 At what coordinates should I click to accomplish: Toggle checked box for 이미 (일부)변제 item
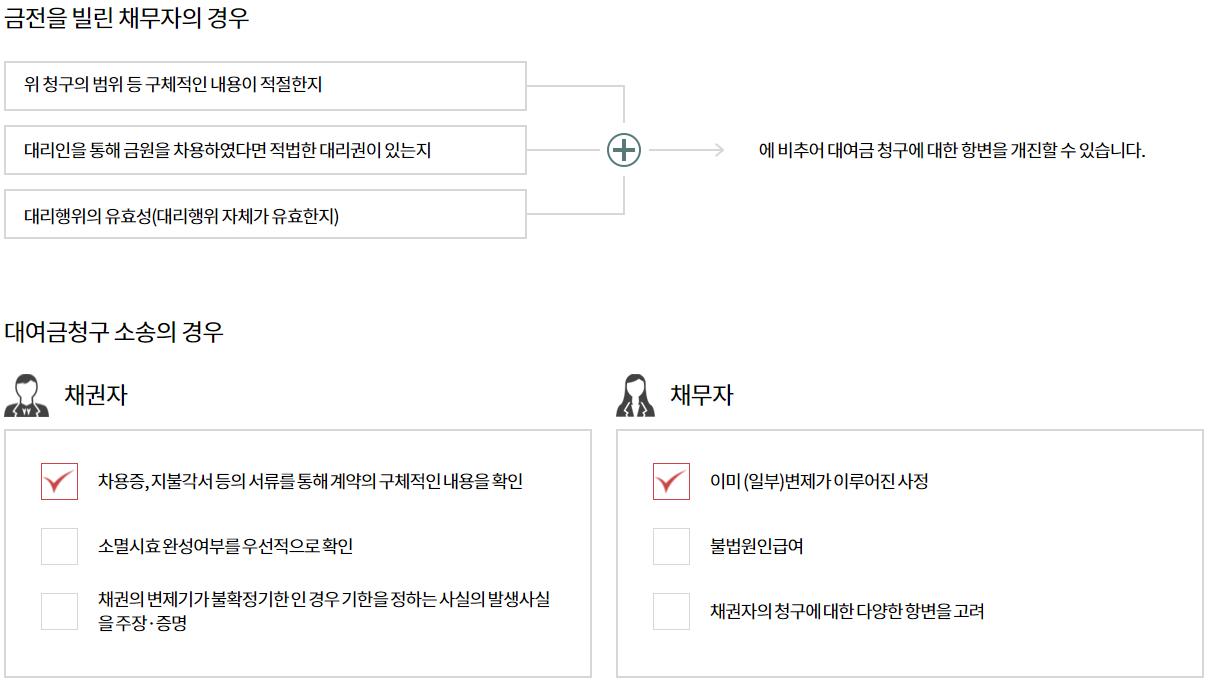[x=671, y=481]
